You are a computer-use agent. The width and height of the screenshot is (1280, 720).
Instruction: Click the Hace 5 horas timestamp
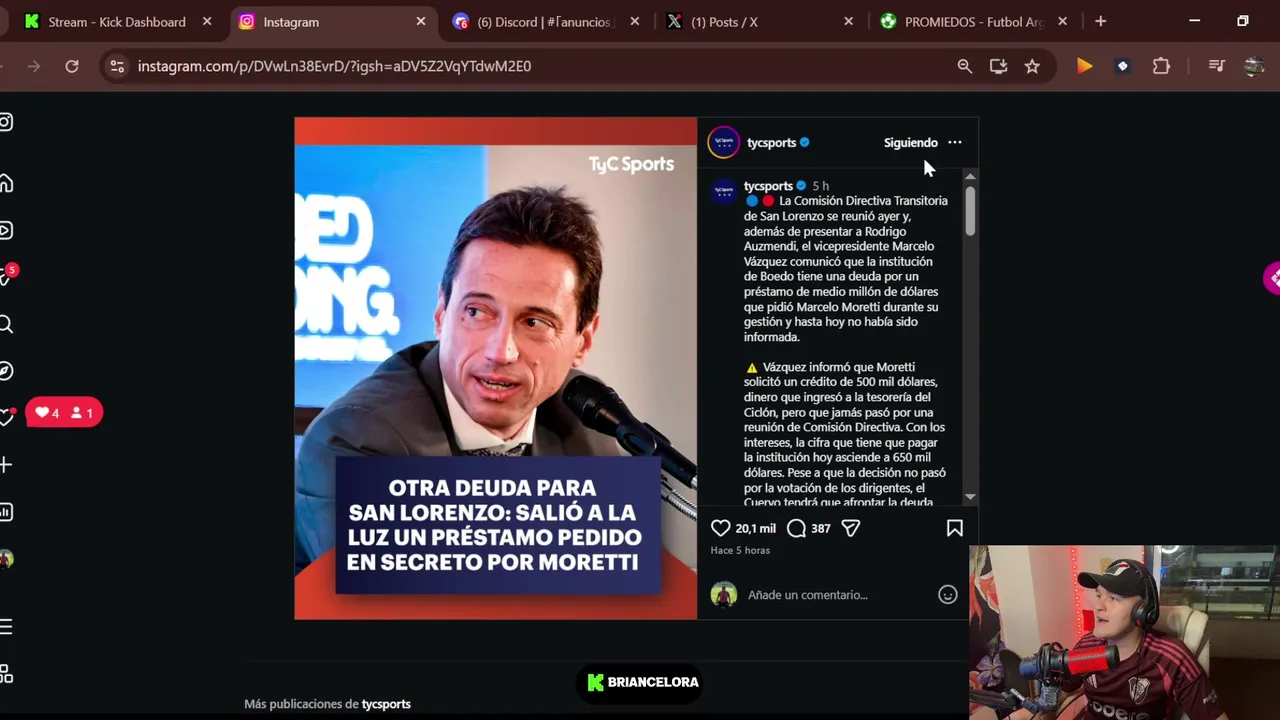pyautogui.click(x=740, y=550)
